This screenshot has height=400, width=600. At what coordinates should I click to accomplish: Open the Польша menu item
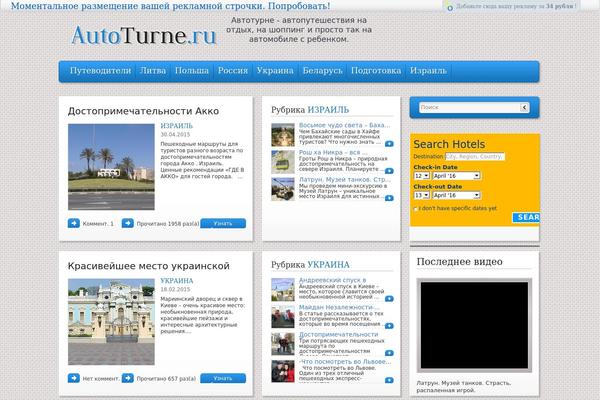coord(192,71)
